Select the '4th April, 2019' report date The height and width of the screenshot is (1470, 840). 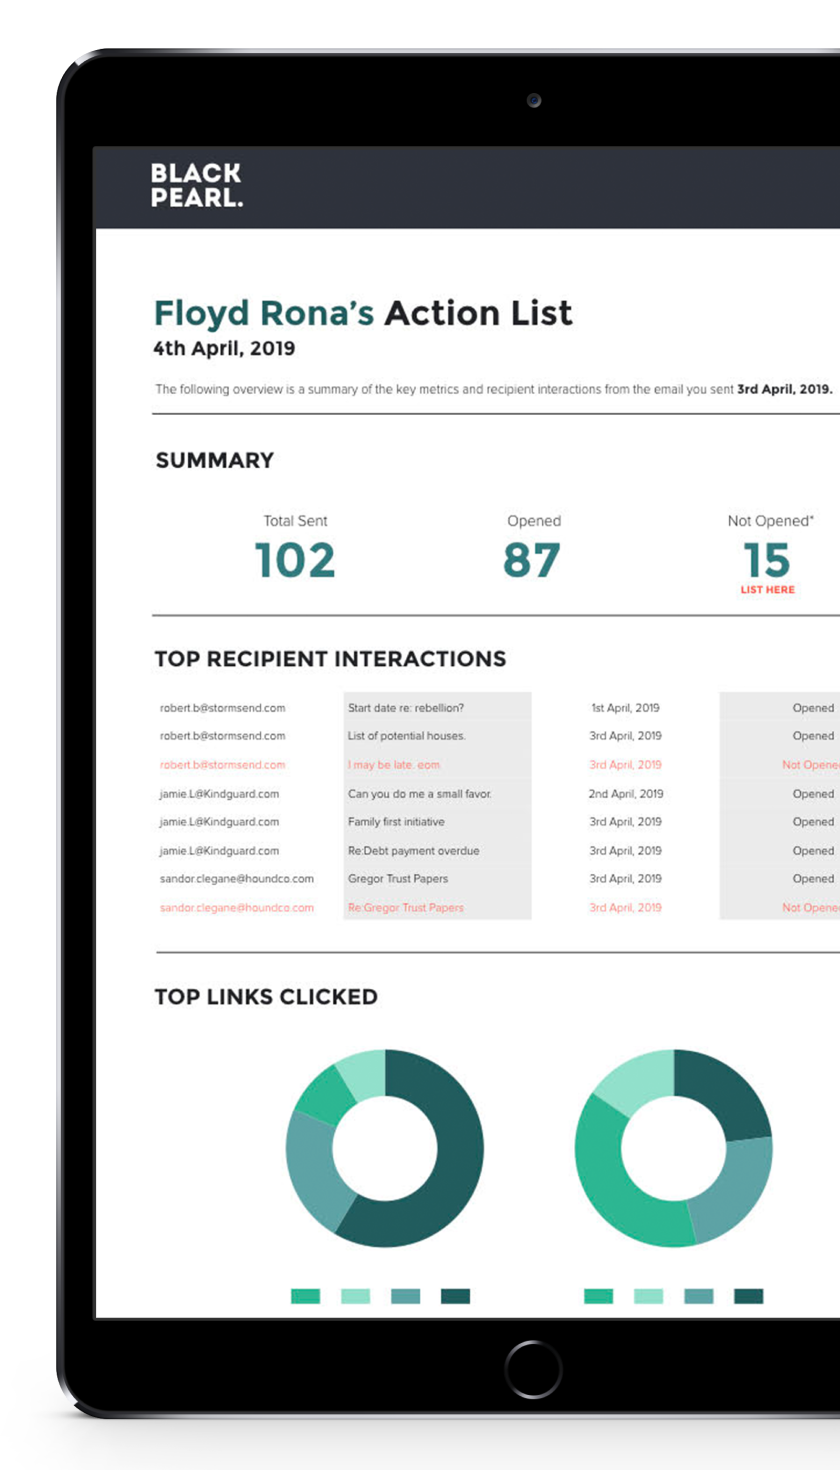tap(224, 350)
